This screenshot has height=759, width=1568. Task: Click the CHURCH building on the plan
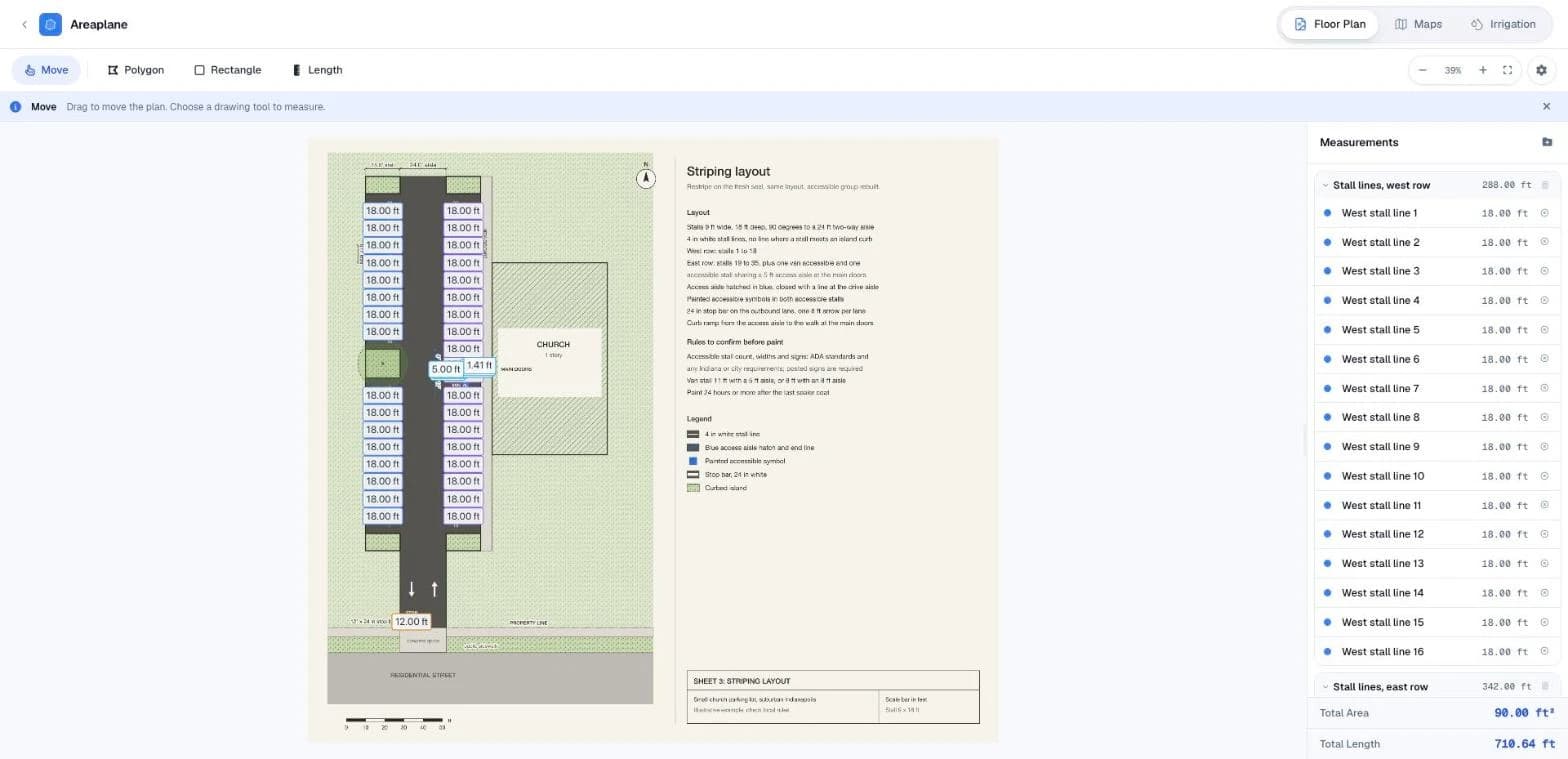pyautogui.click(x=549, y=358)
